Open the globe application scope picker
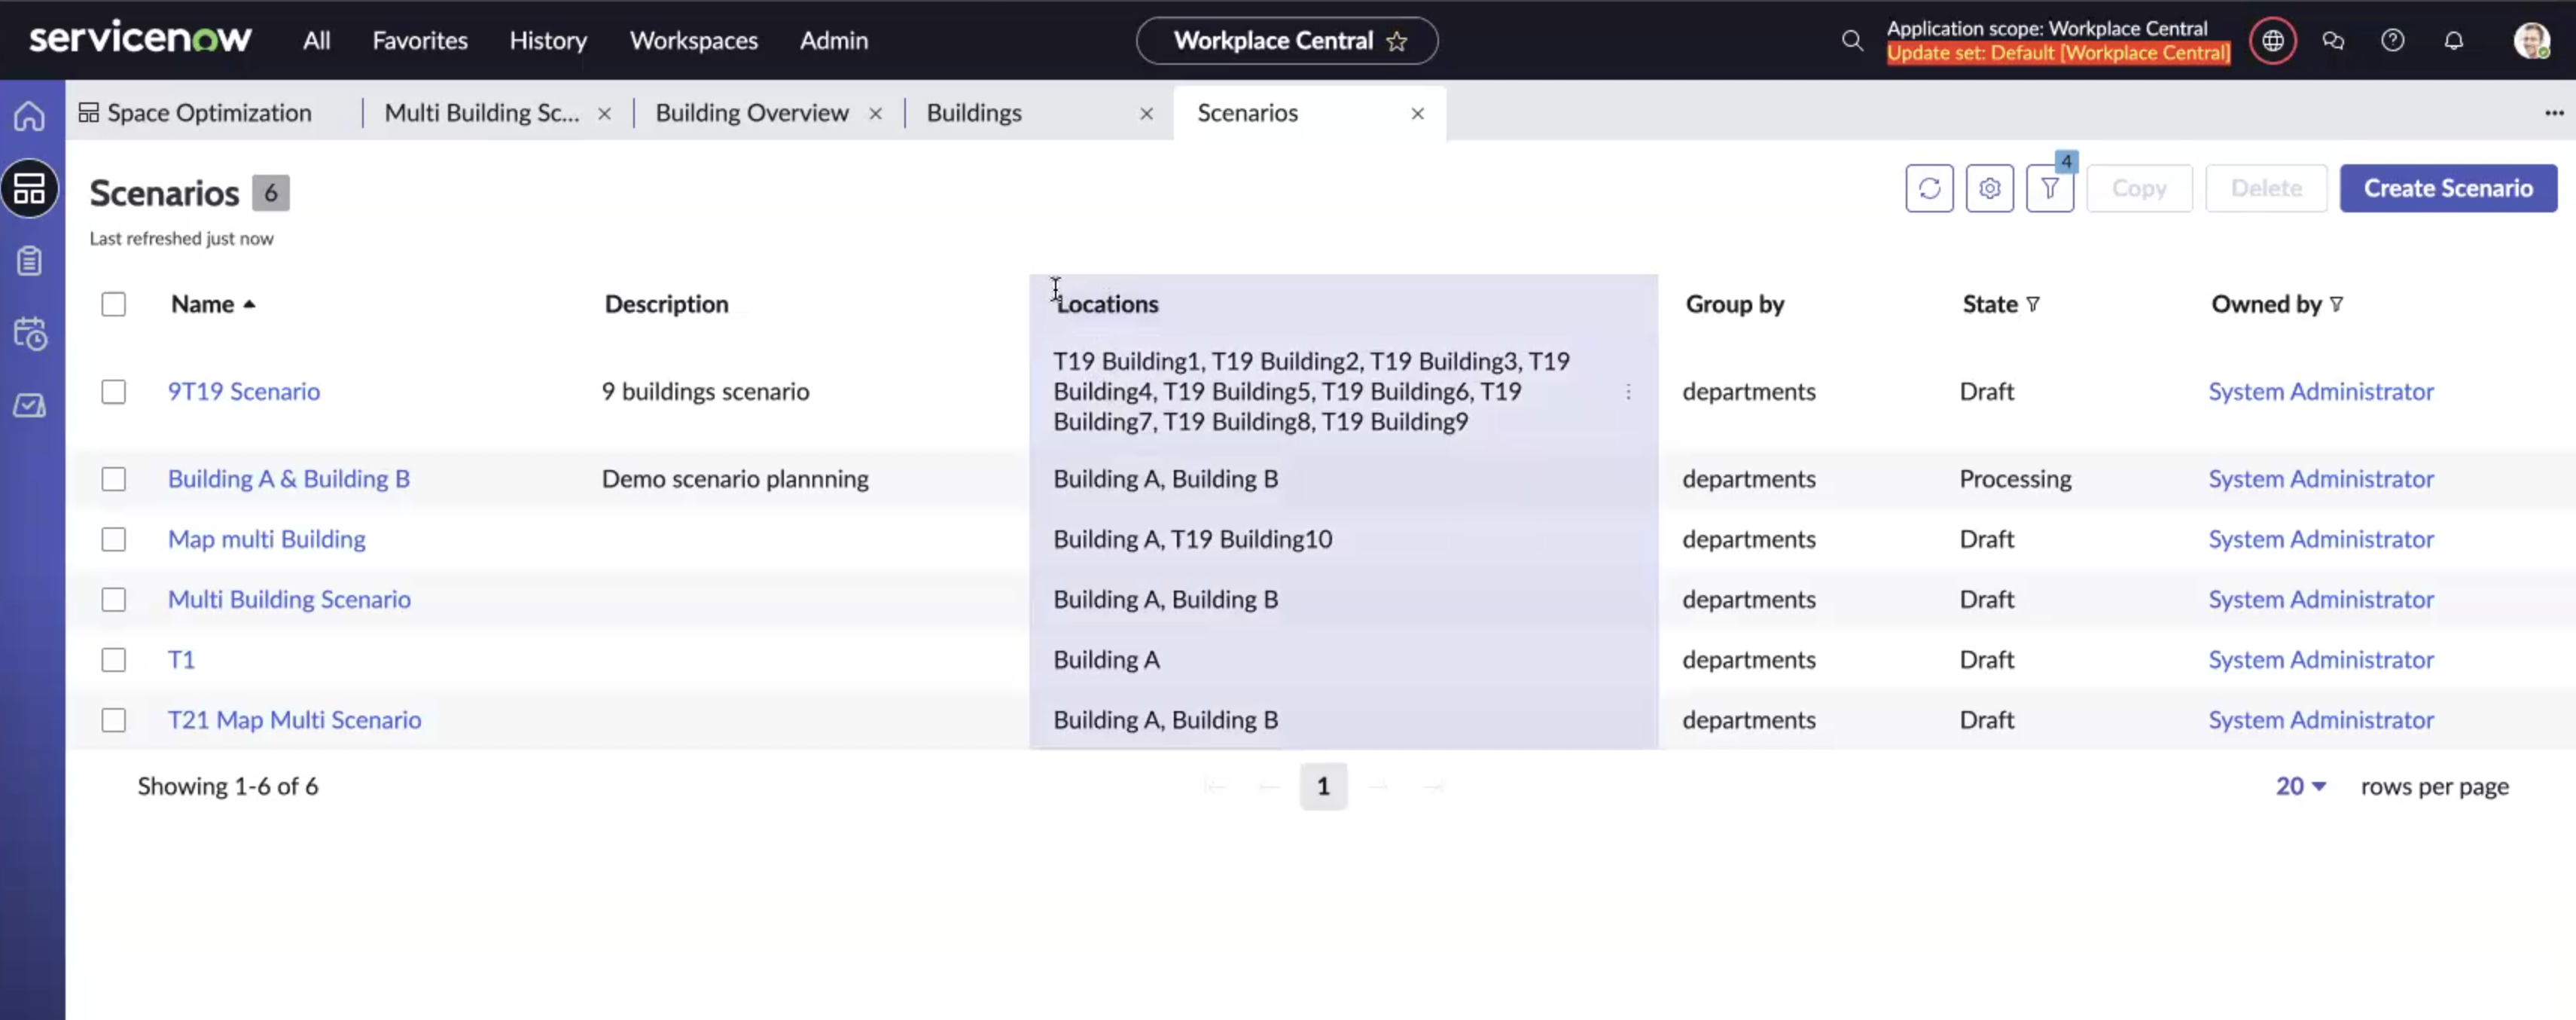The width and height of the screenshot is (2576, 1020). 2272,40
